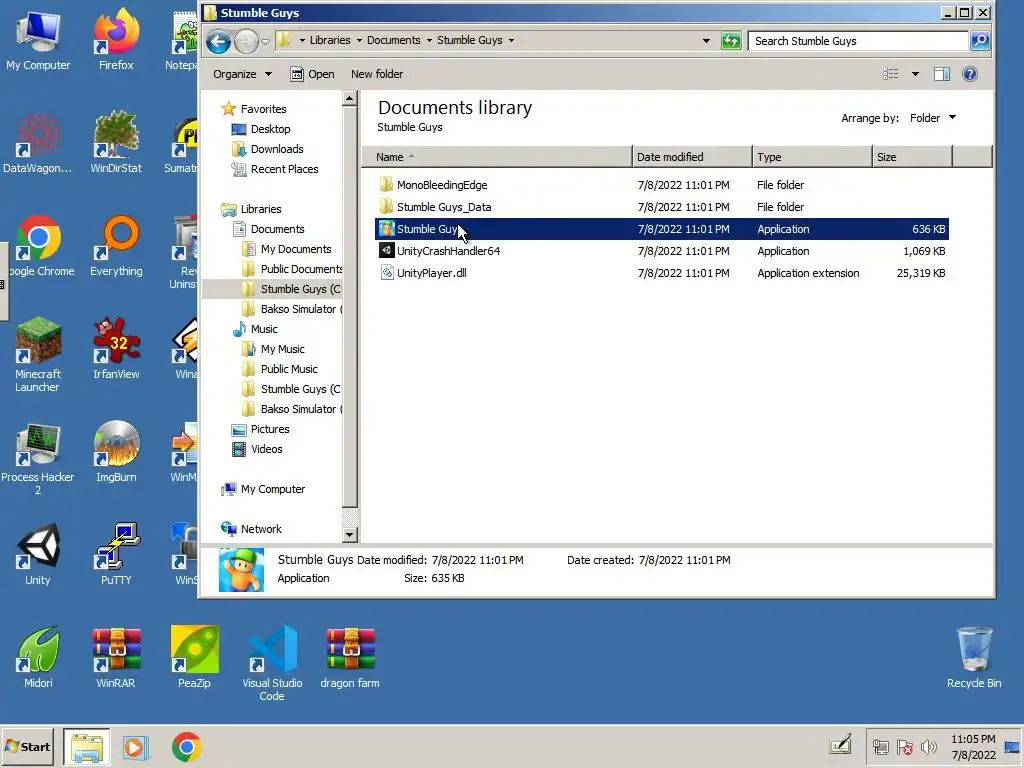This screenshot has width=1024, height=768.
Task: Select the Stumble Guys_Data folder
Action: [x=662, y=207]
